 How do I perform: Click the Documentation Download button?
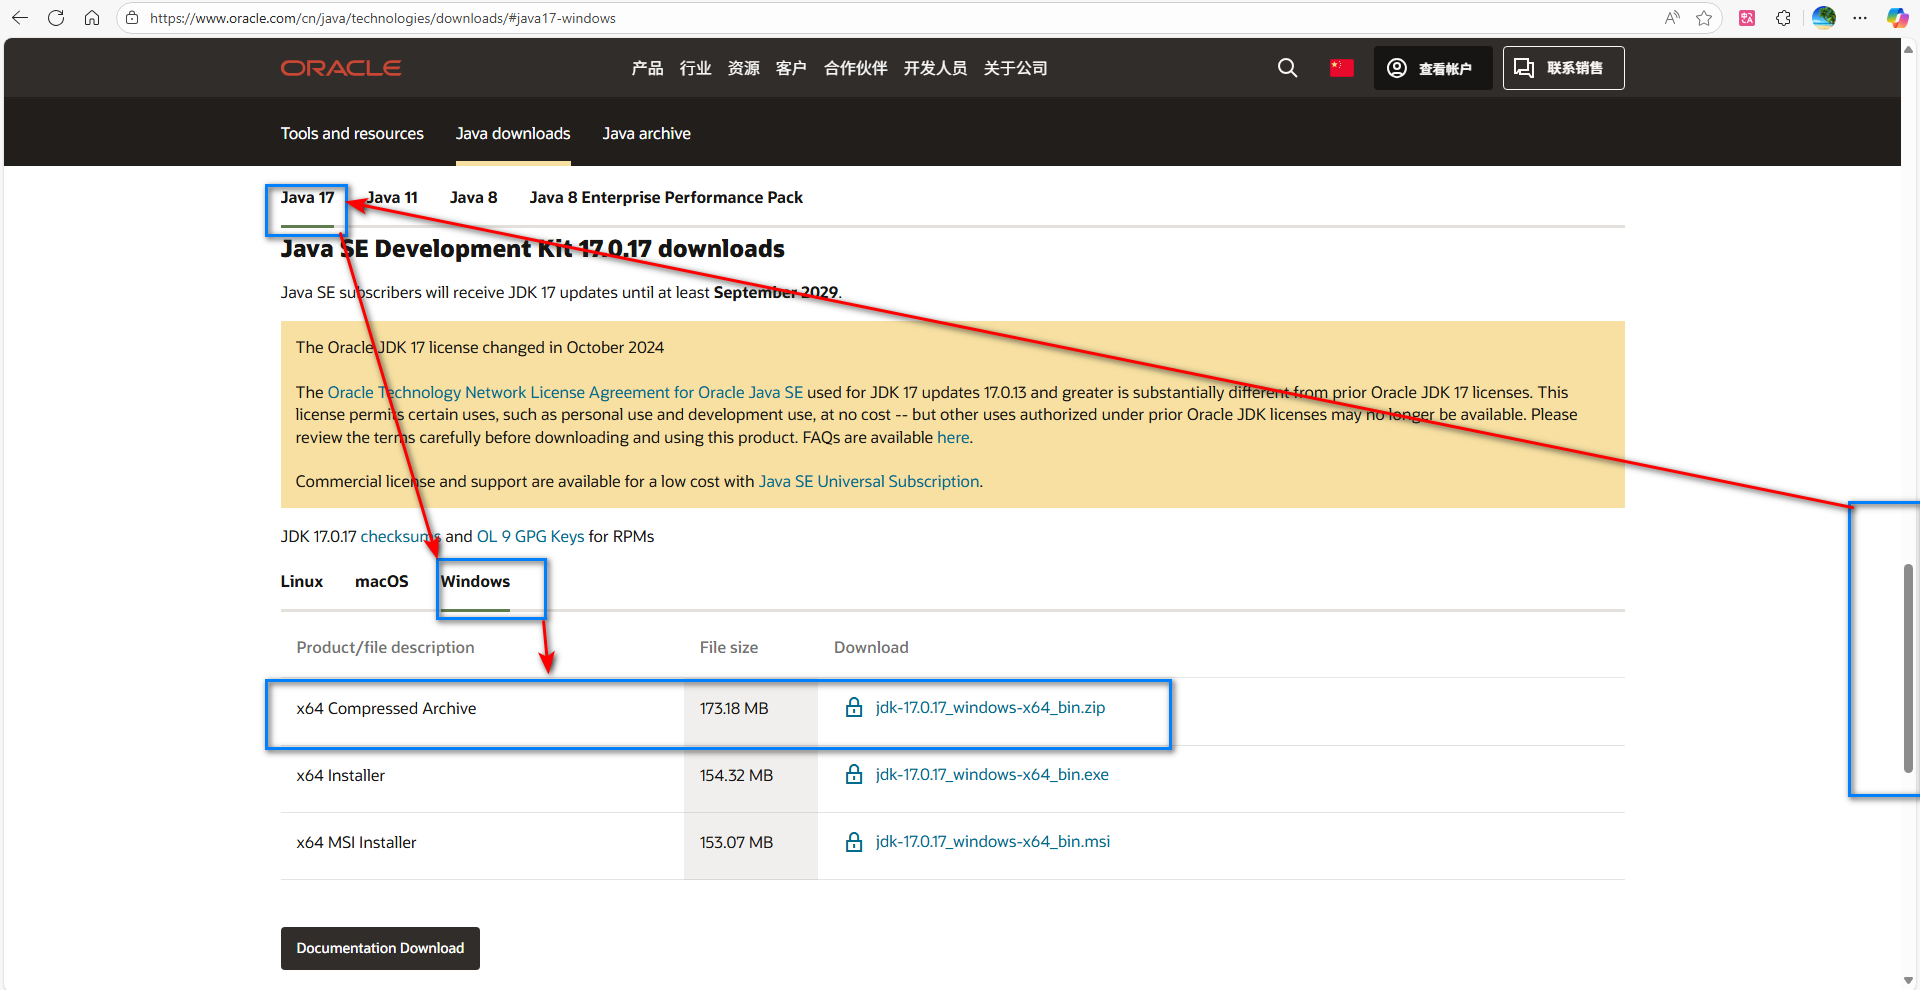click(380, 948)
